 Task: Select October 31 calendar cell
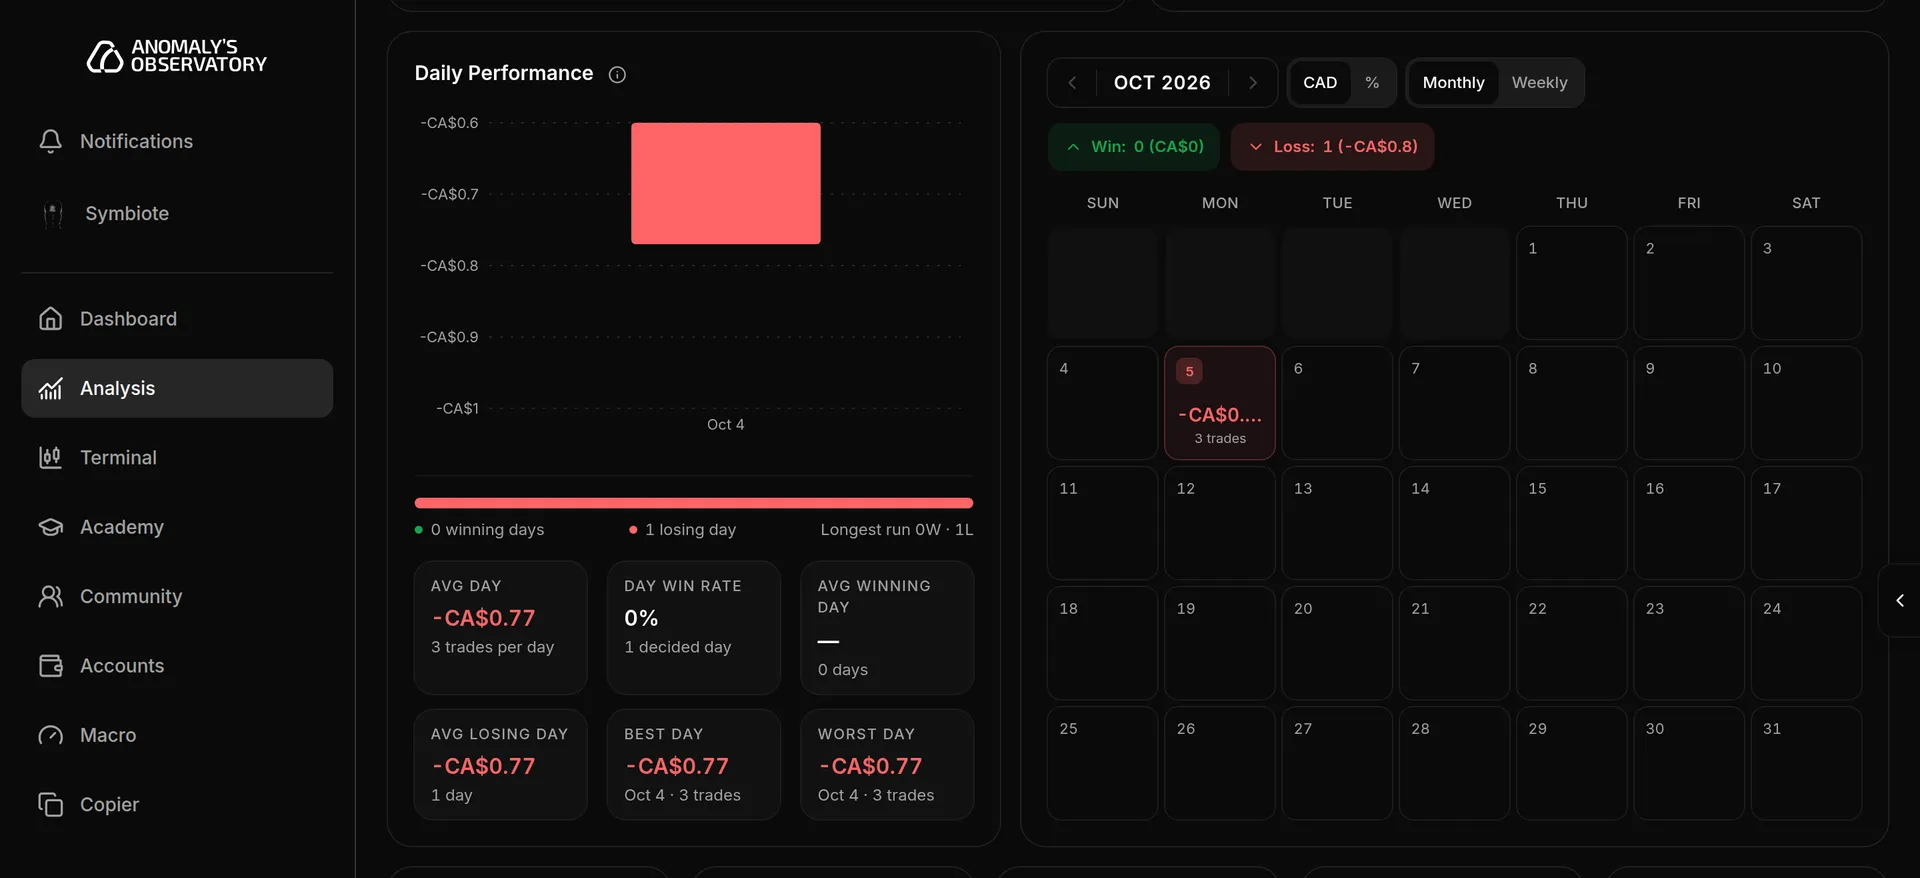tap(1806, 763)
